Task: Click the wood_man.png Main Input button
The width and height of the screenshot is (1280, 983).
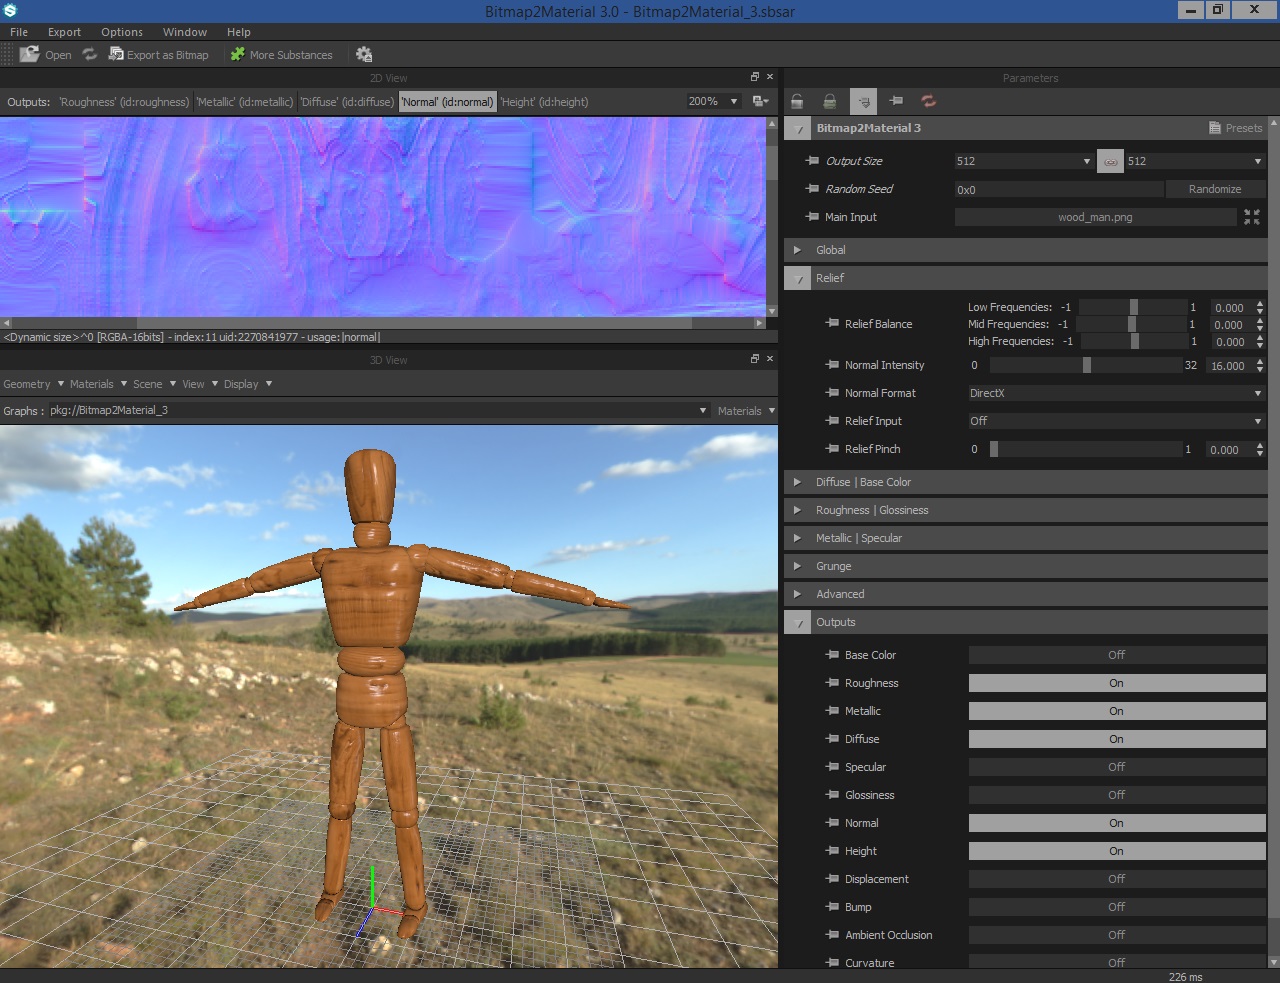Action: 1095,217
